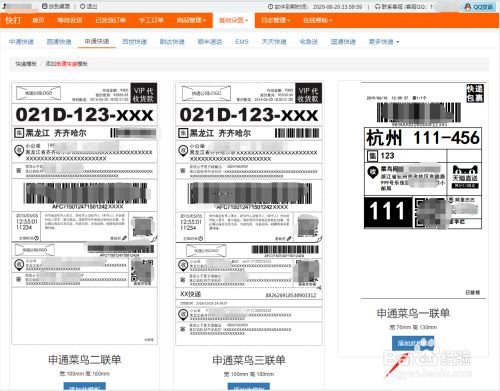The image size is (500, 391).
Task: Expand the 基础设置 dropdown menu
Action: pos(233,20)
